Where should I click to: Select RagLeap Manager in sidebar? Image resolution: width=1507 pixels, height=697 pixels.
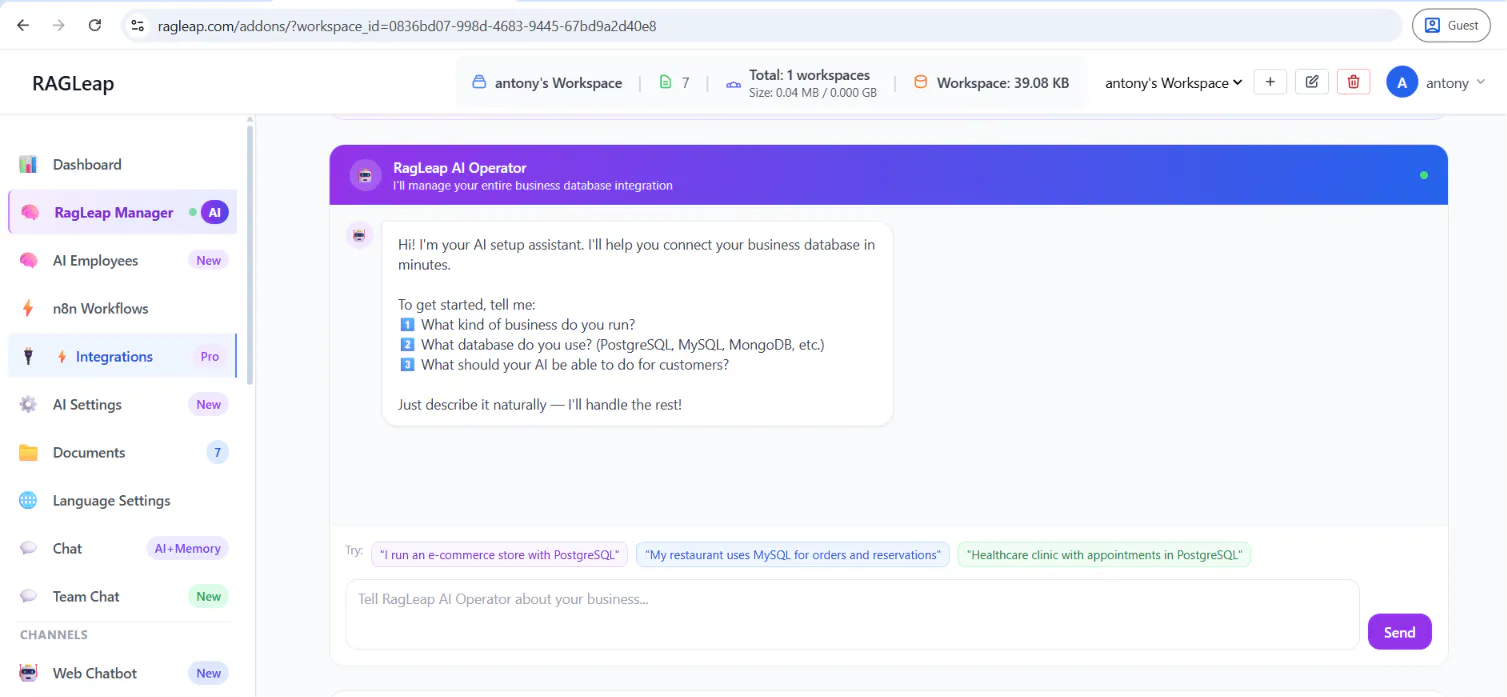[122, 212]
